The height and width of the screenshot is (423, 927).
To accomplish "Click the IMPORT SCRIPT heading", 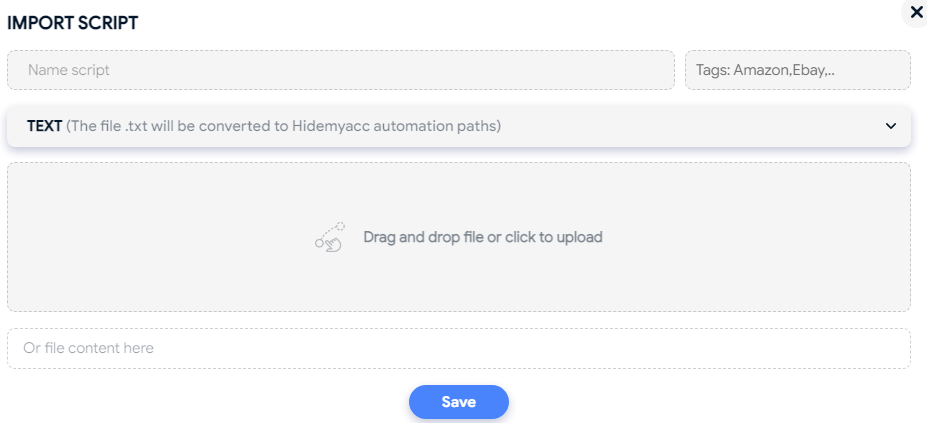I will coord(73,23).
